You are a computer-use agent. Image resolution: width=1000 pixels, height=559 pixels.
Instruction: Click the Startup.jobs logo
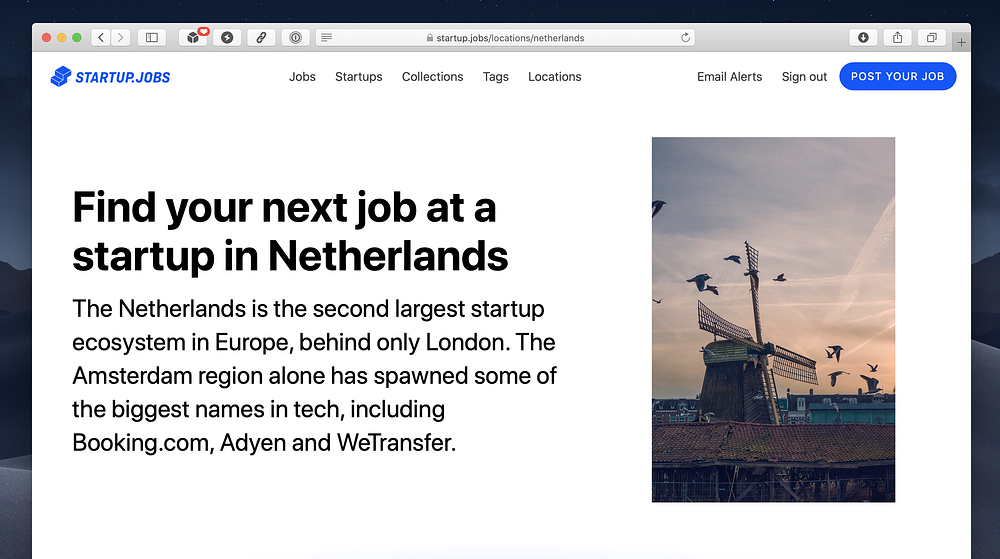110,77
